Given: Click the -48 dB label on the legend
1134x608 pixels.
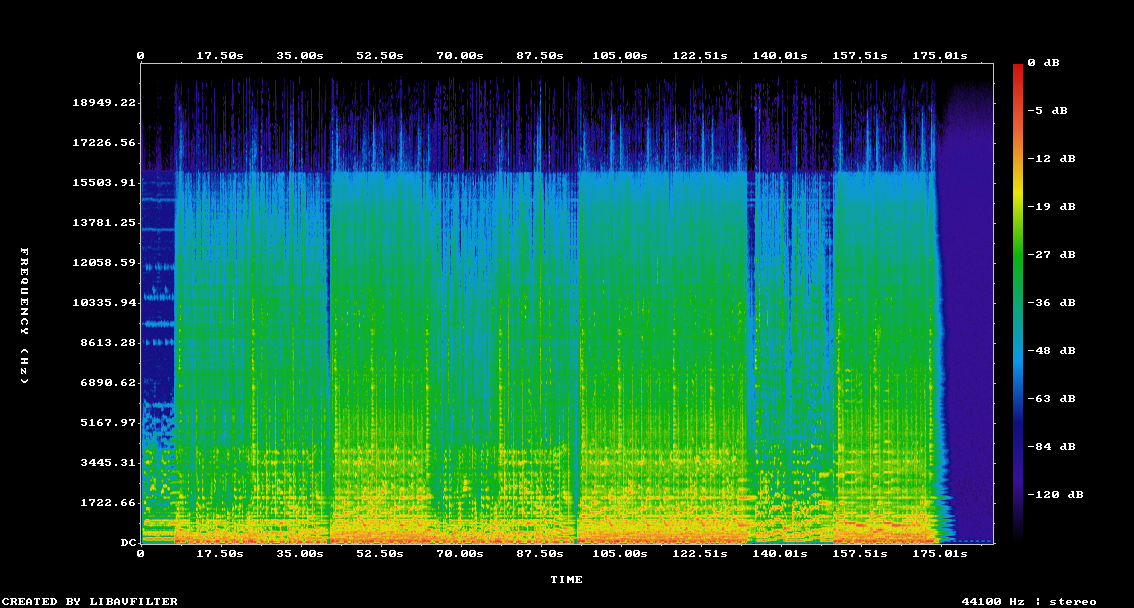Looking at the screenshot, I should pos(1053,351).
